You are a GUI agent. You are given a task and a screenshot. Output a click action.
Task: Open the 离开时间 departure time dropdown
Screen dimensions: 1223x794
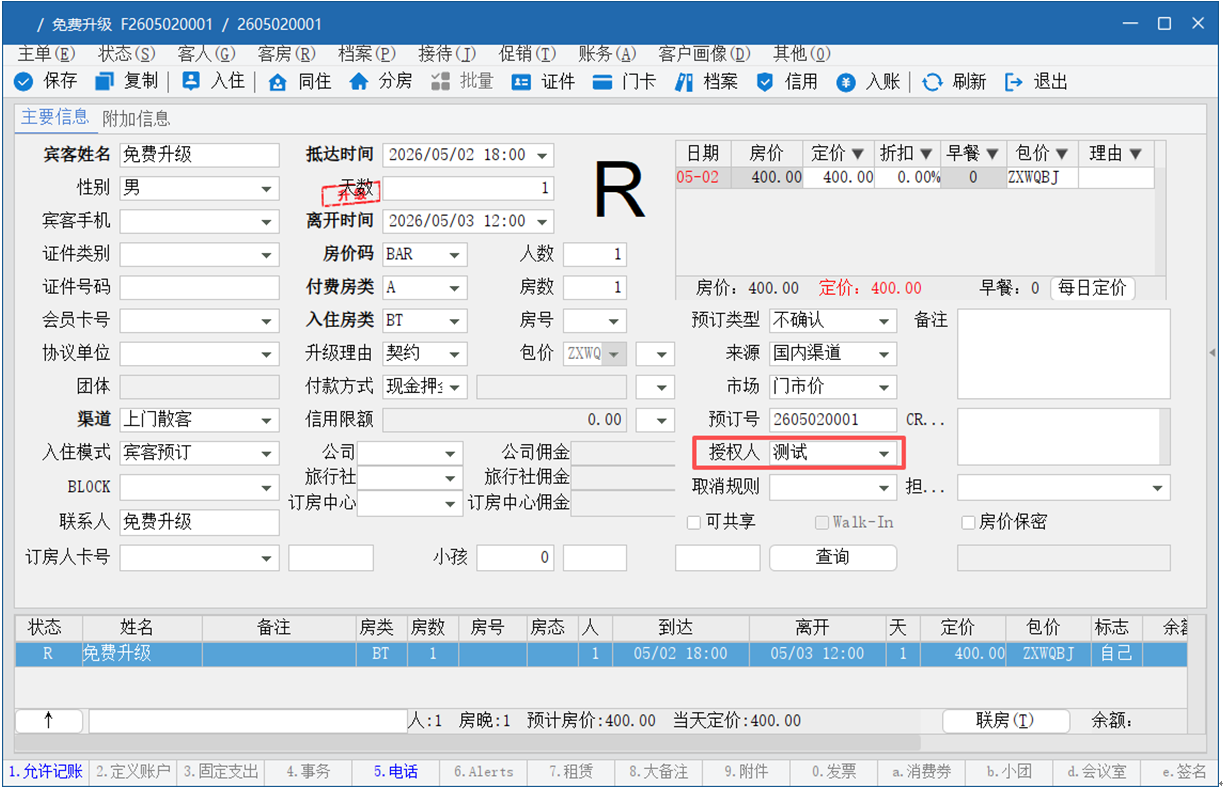point(542,221)
